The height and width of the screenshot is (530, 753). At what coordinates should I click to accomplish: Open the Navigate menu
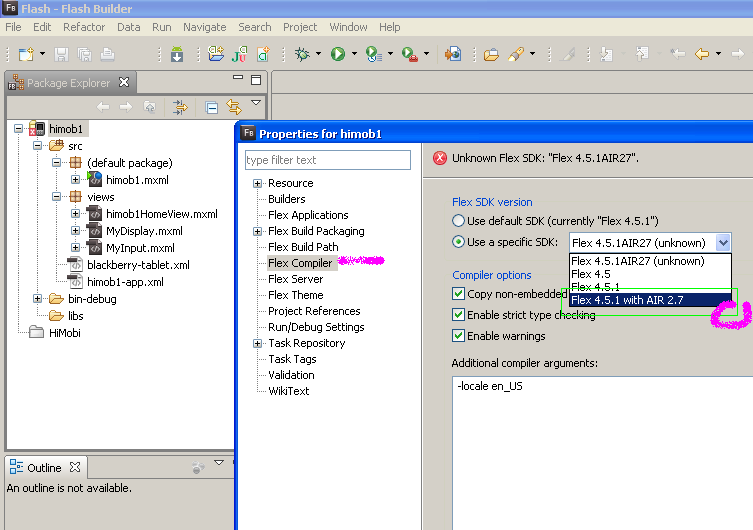point(205,27)
